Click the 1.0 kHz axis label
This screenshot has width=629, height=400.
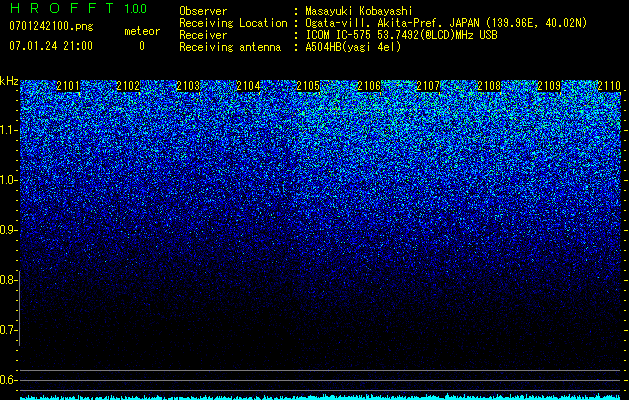click(8, 180)
